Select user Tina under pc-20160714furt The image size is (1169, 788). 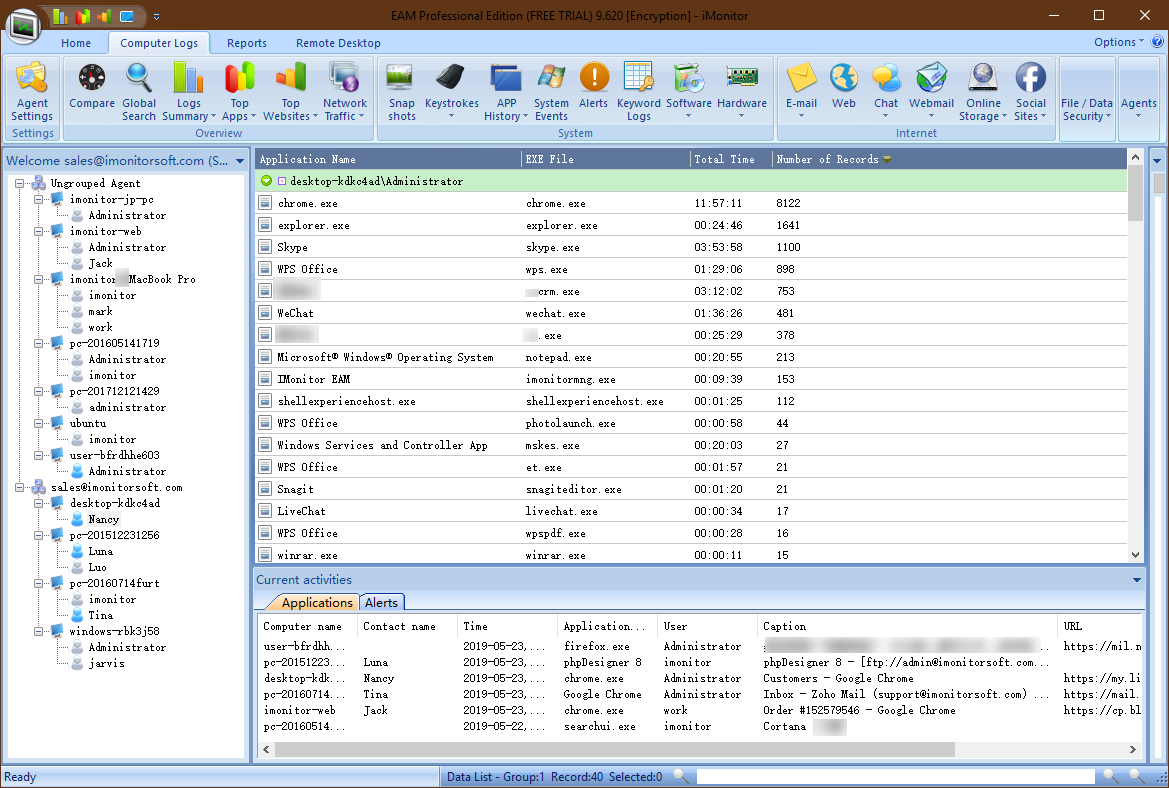click(101, 616)
